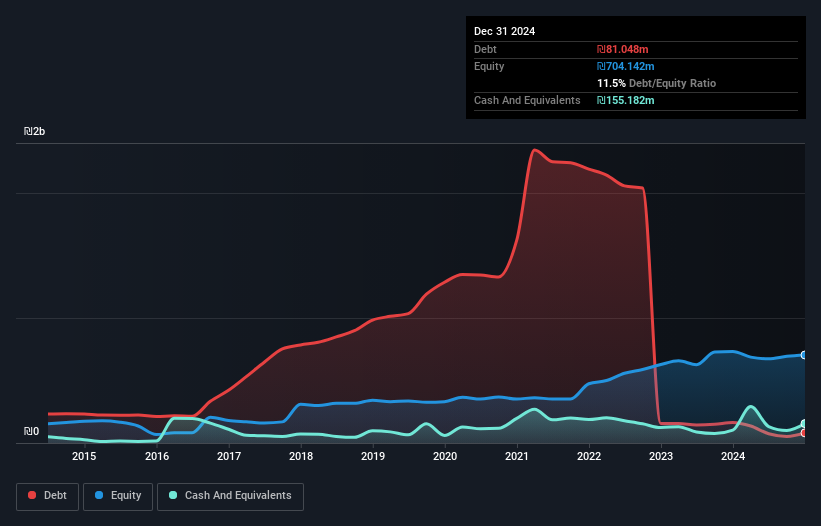Click the red Debt endpoint marker
Screen dimensions: 821x526
[x=804, y=433]
